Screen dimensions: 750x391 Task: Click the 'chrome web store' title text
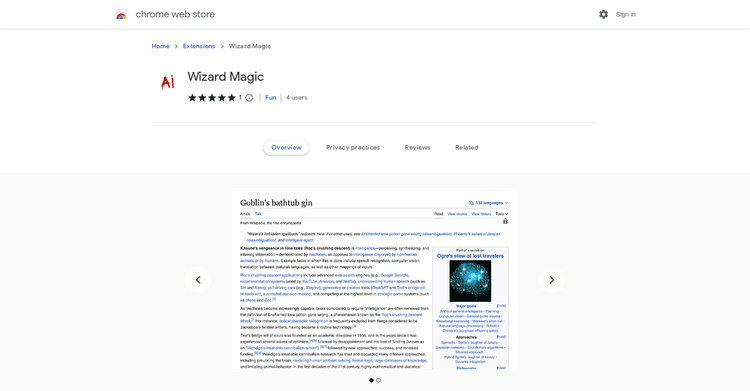(x=175, y=14)
